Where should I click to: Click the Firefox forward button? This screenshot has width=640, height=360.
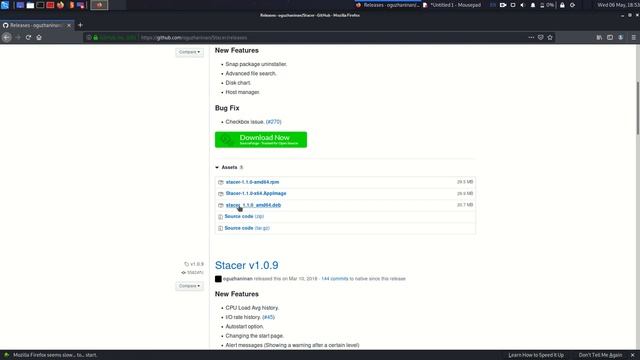[18, 37]
